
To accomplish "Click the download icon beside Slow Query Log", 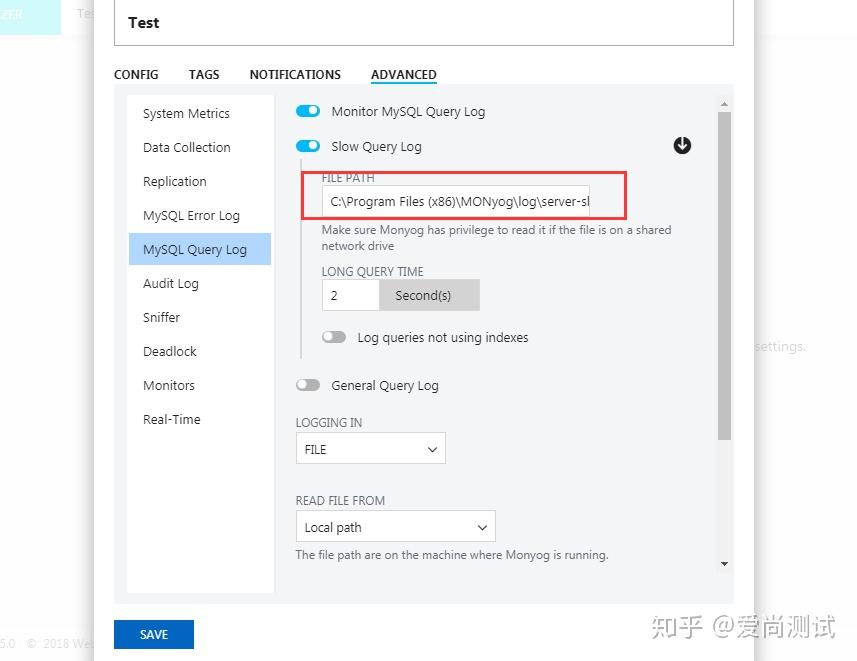I will tap(682, 145).
